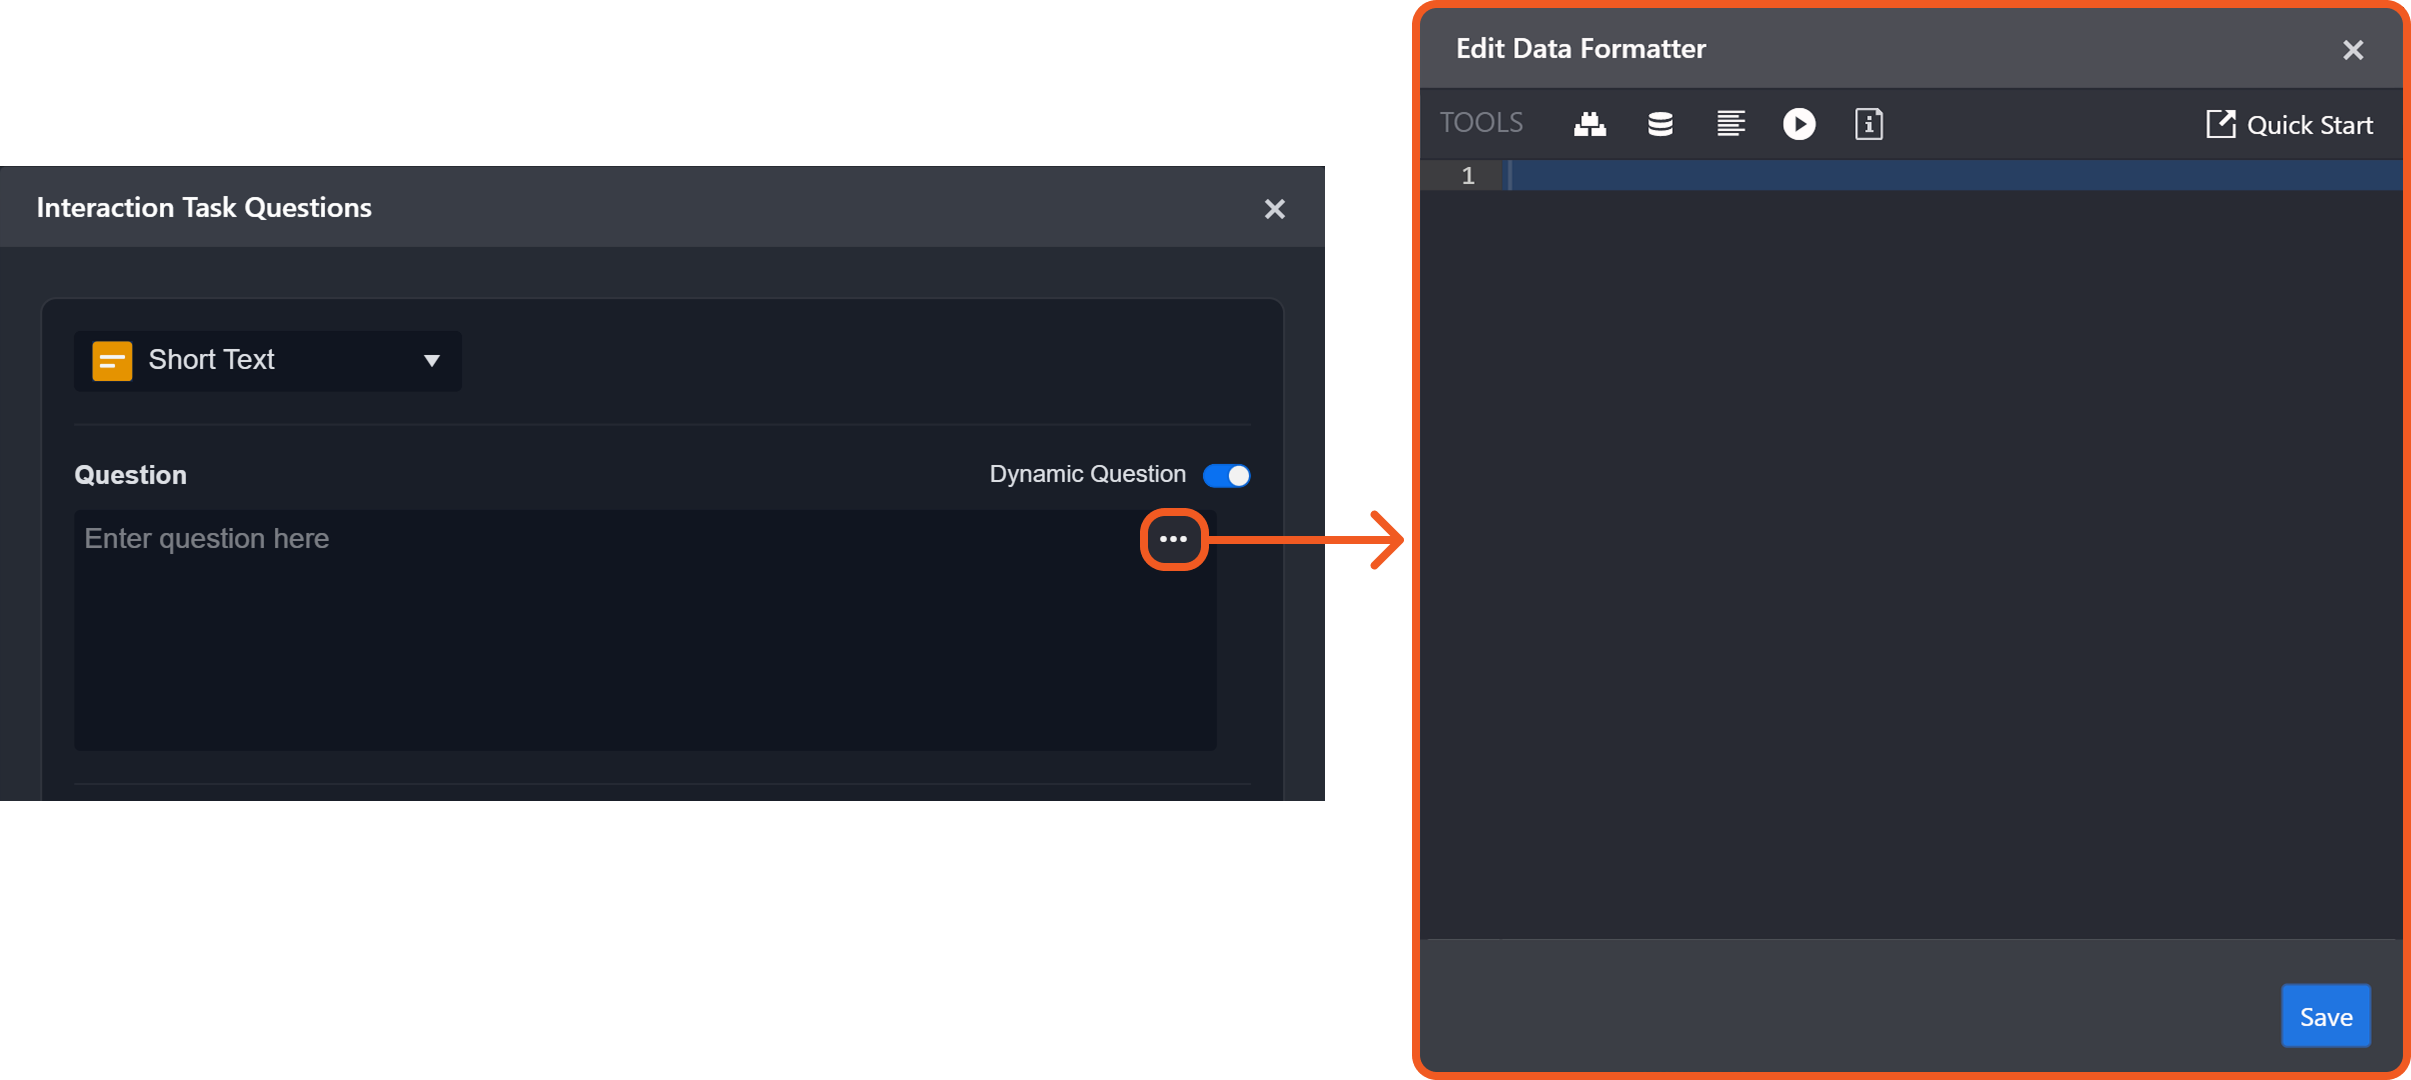The image size is (2411, 1080).
Task: Open the Short Text type selector
Action: [267, 360]
